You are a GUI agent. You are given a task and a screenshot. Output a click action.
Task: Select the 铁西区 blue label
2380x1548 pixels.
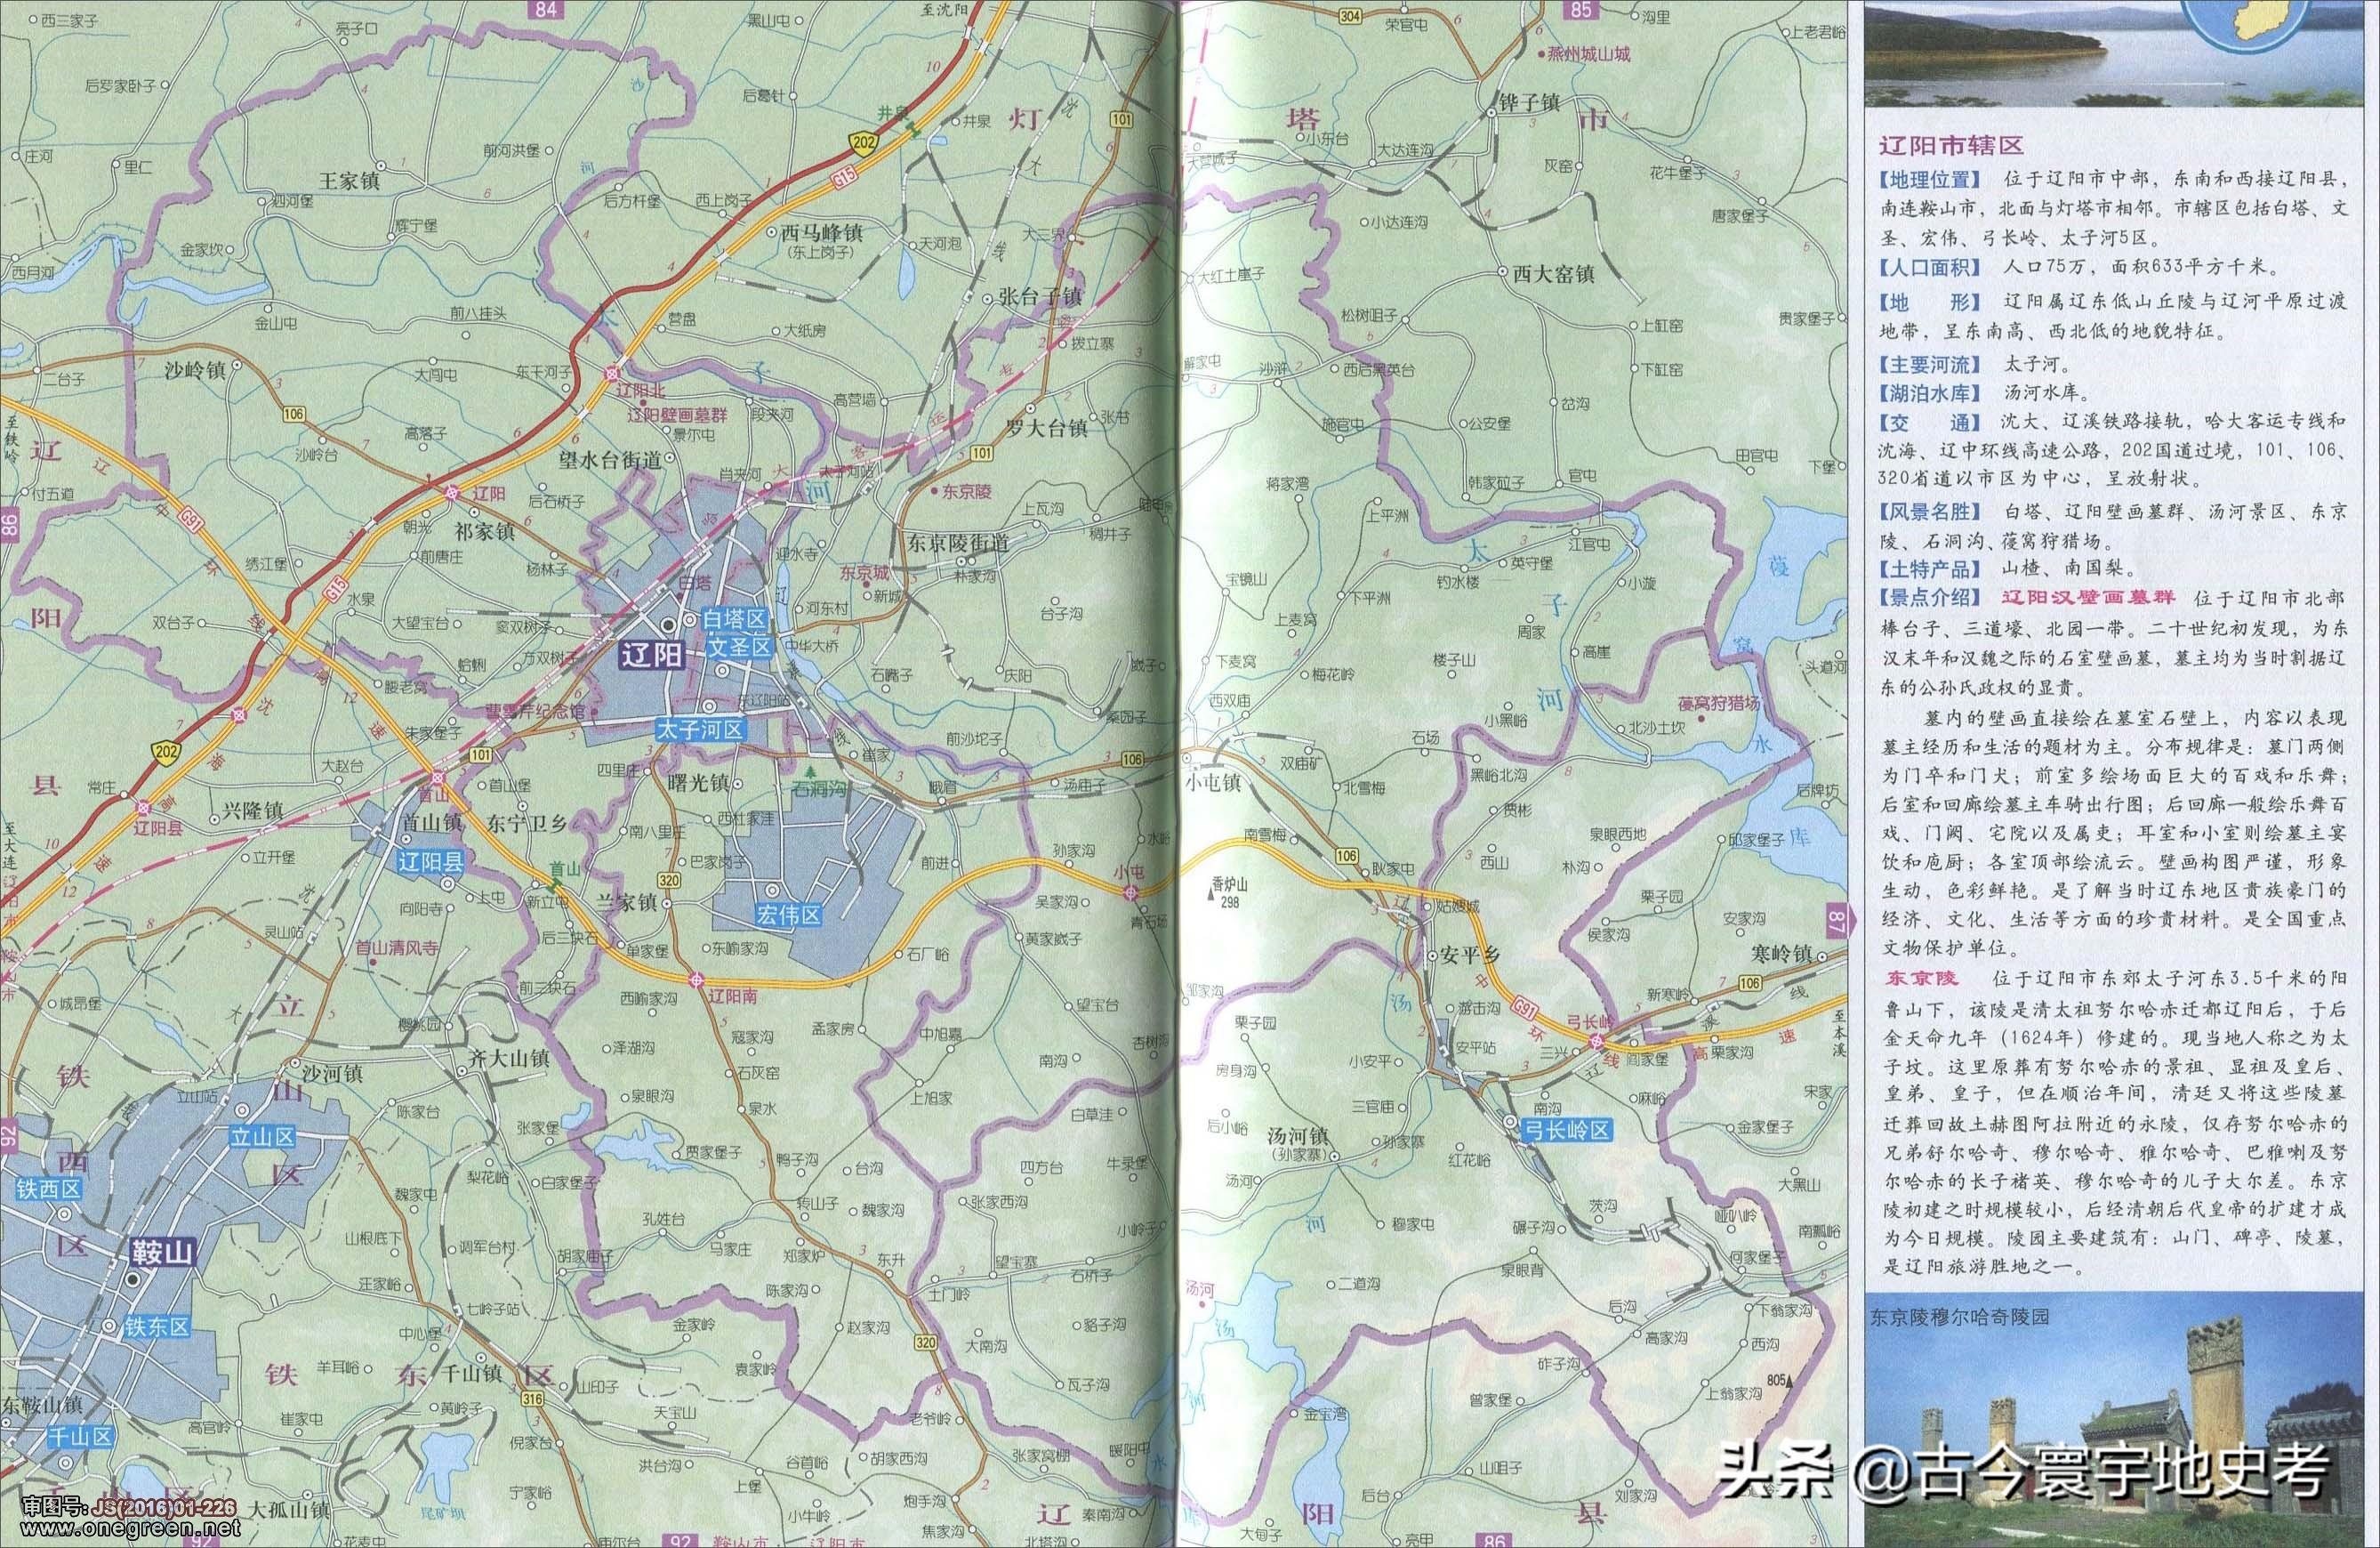click(47, 1190)
